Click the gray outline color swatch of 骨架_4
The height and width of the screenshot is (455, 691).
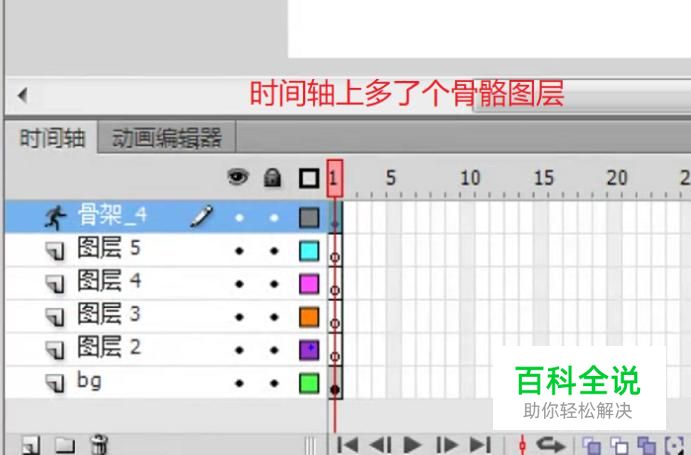(x=309, y=218)
